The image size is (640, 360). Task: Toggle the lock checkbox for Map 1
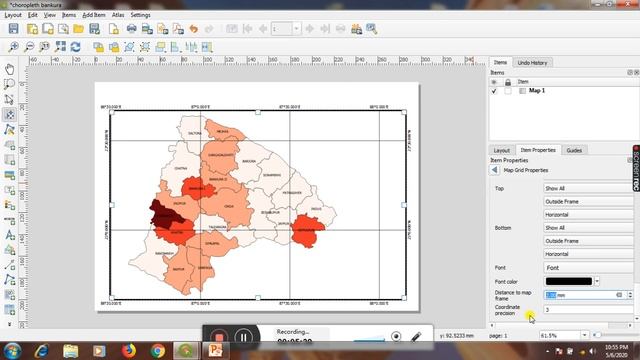coord(508,91)
